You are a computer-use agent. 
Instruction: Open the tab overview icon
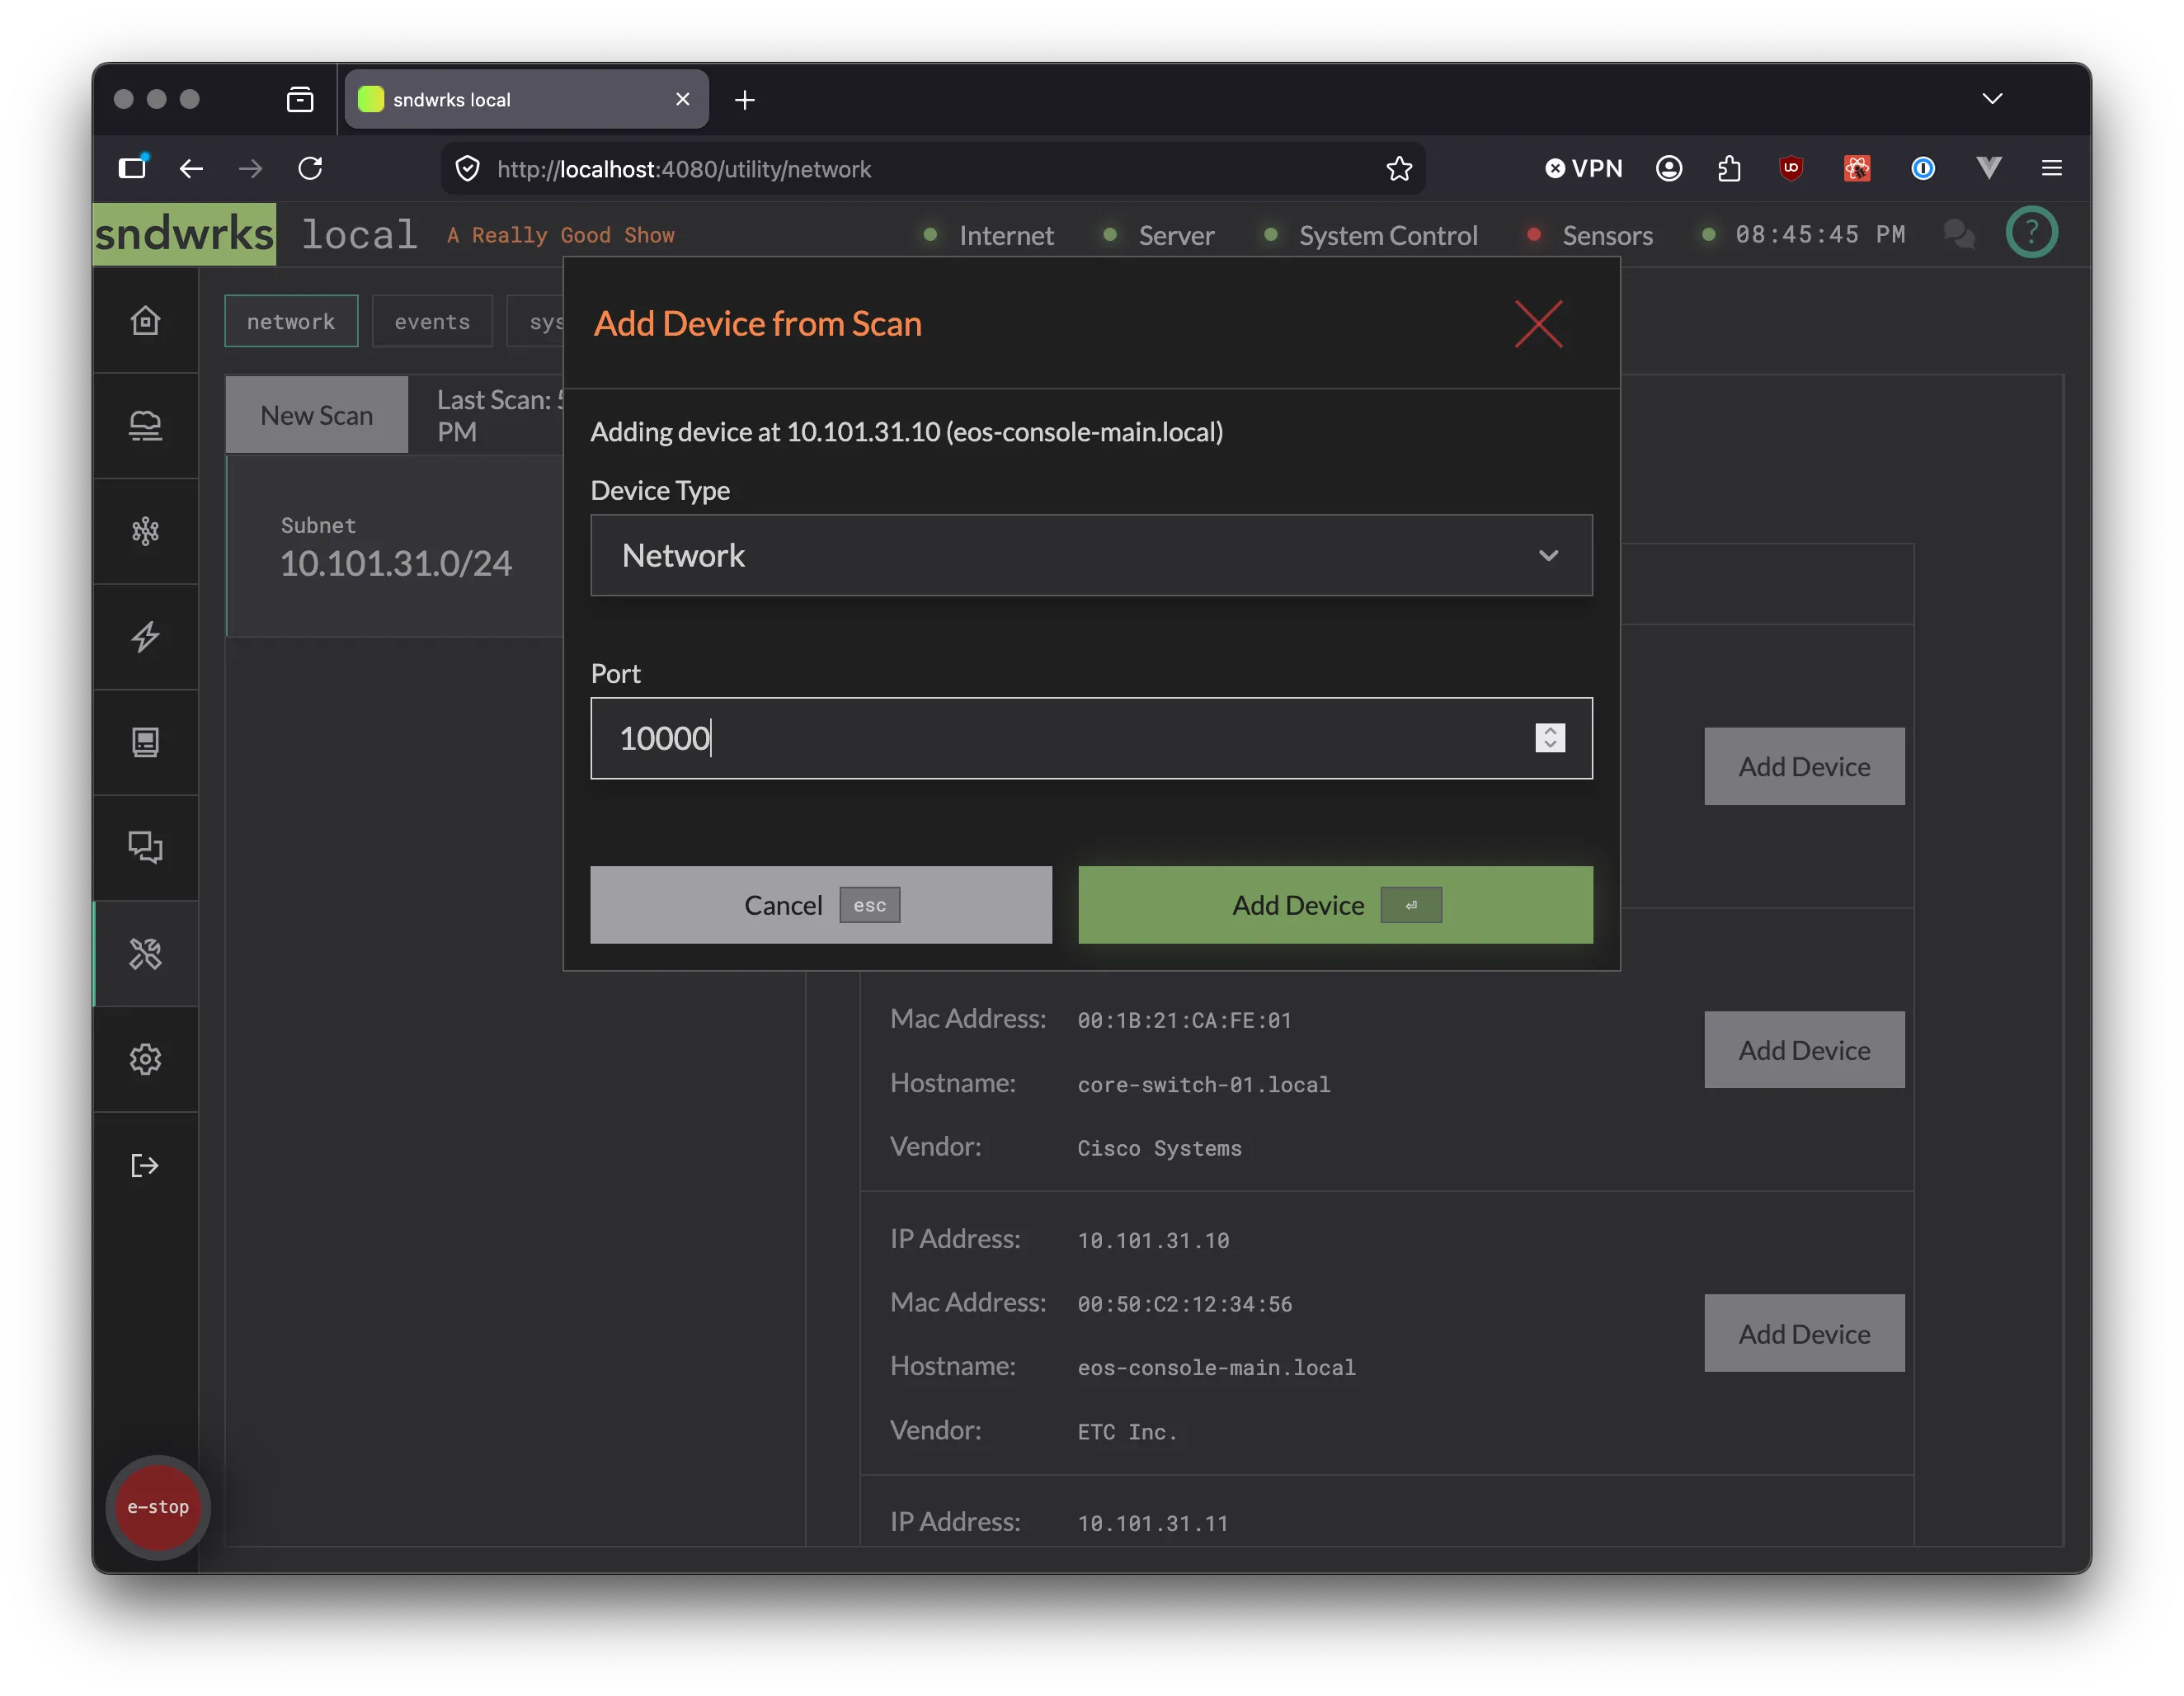[300, 99]
